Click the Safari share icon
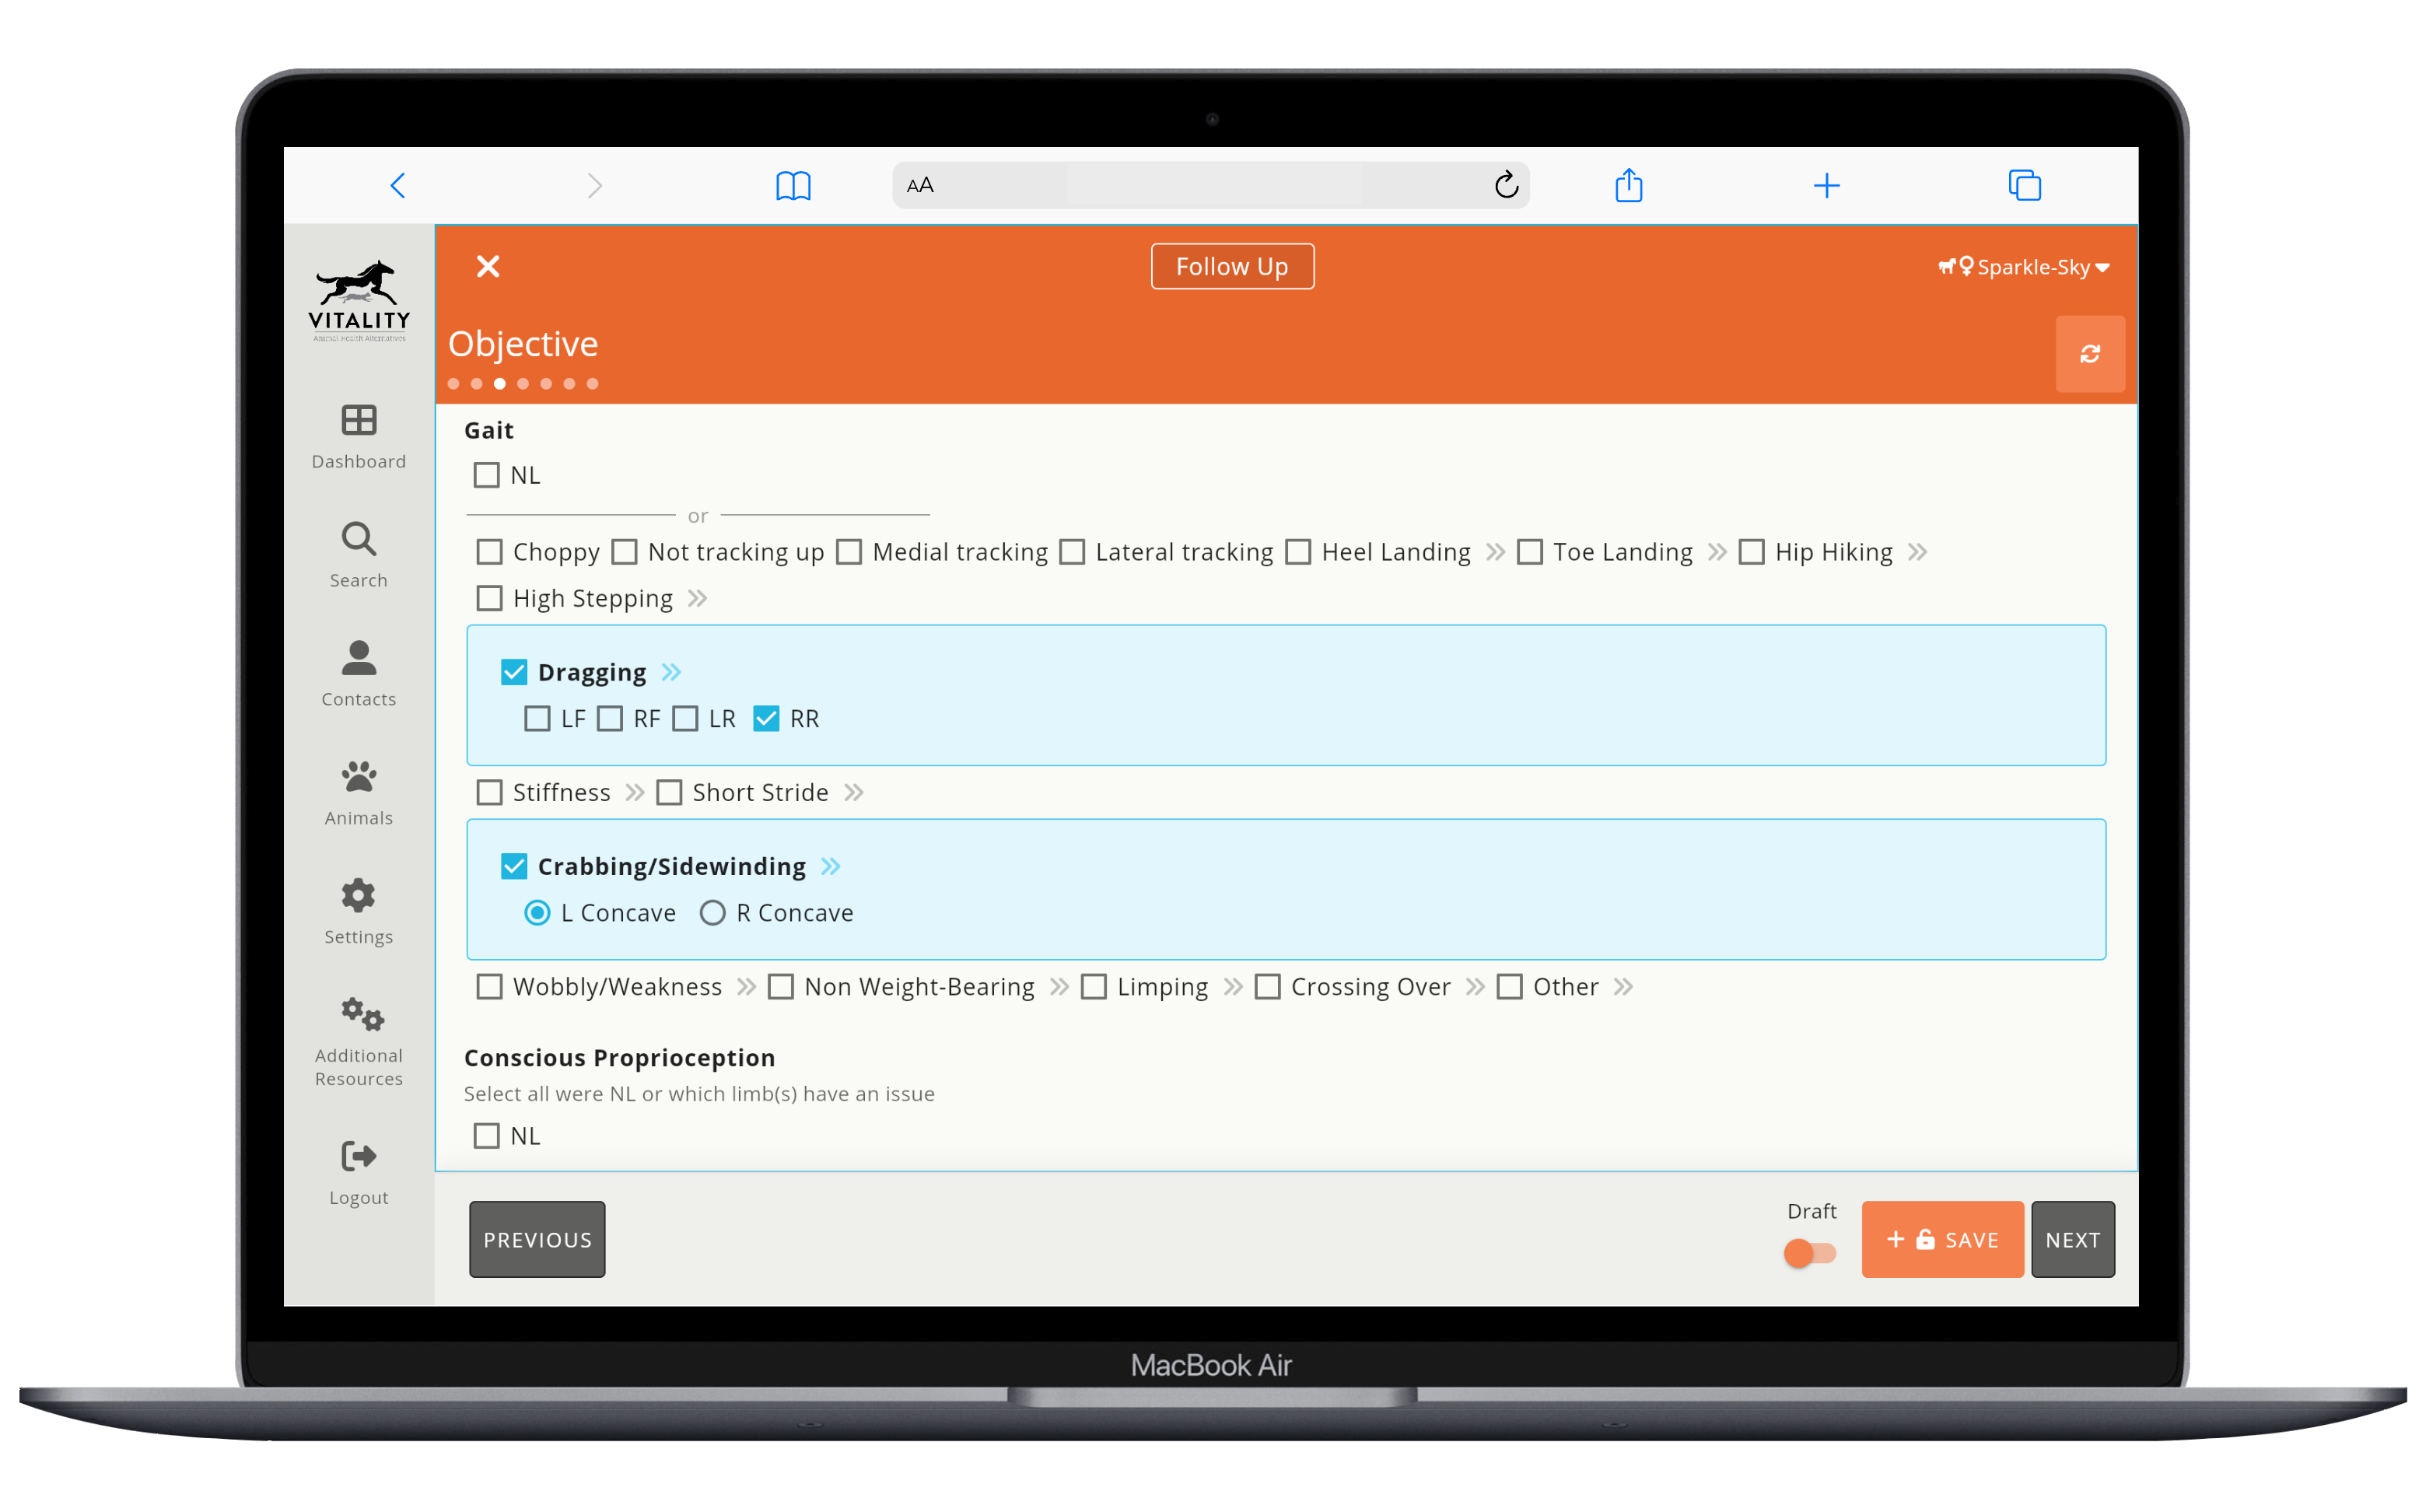 click(1628, 185)
